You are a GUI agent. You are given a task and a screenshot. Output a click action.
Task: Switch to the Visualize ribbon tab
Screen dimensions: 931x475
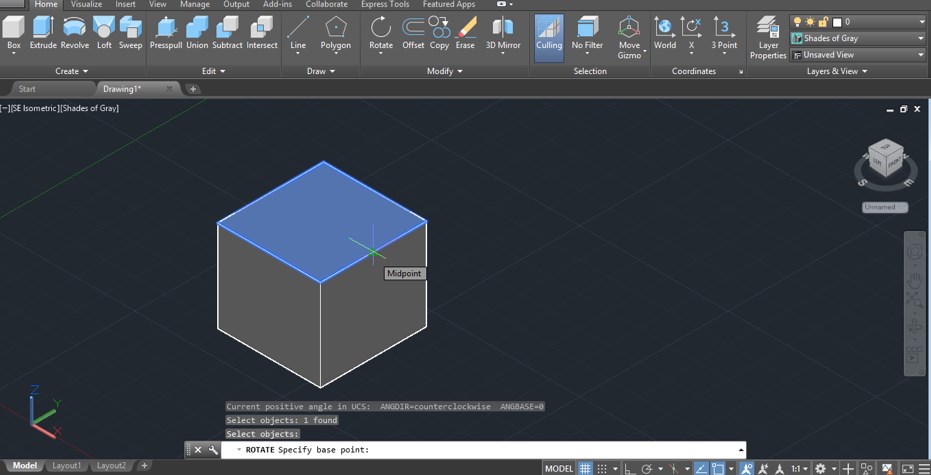(x=86, y=5)
